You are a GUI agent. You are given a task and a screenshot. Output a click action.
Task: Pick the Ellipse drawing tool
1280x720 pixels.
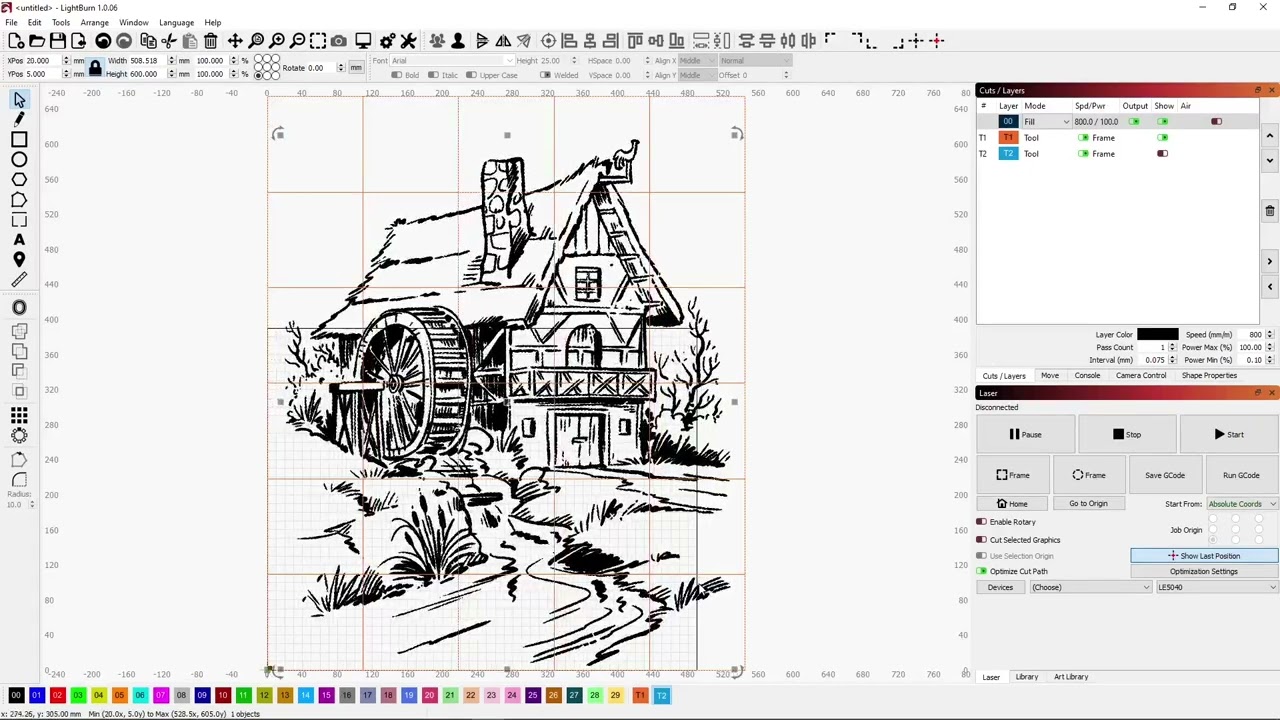point(19,160)
